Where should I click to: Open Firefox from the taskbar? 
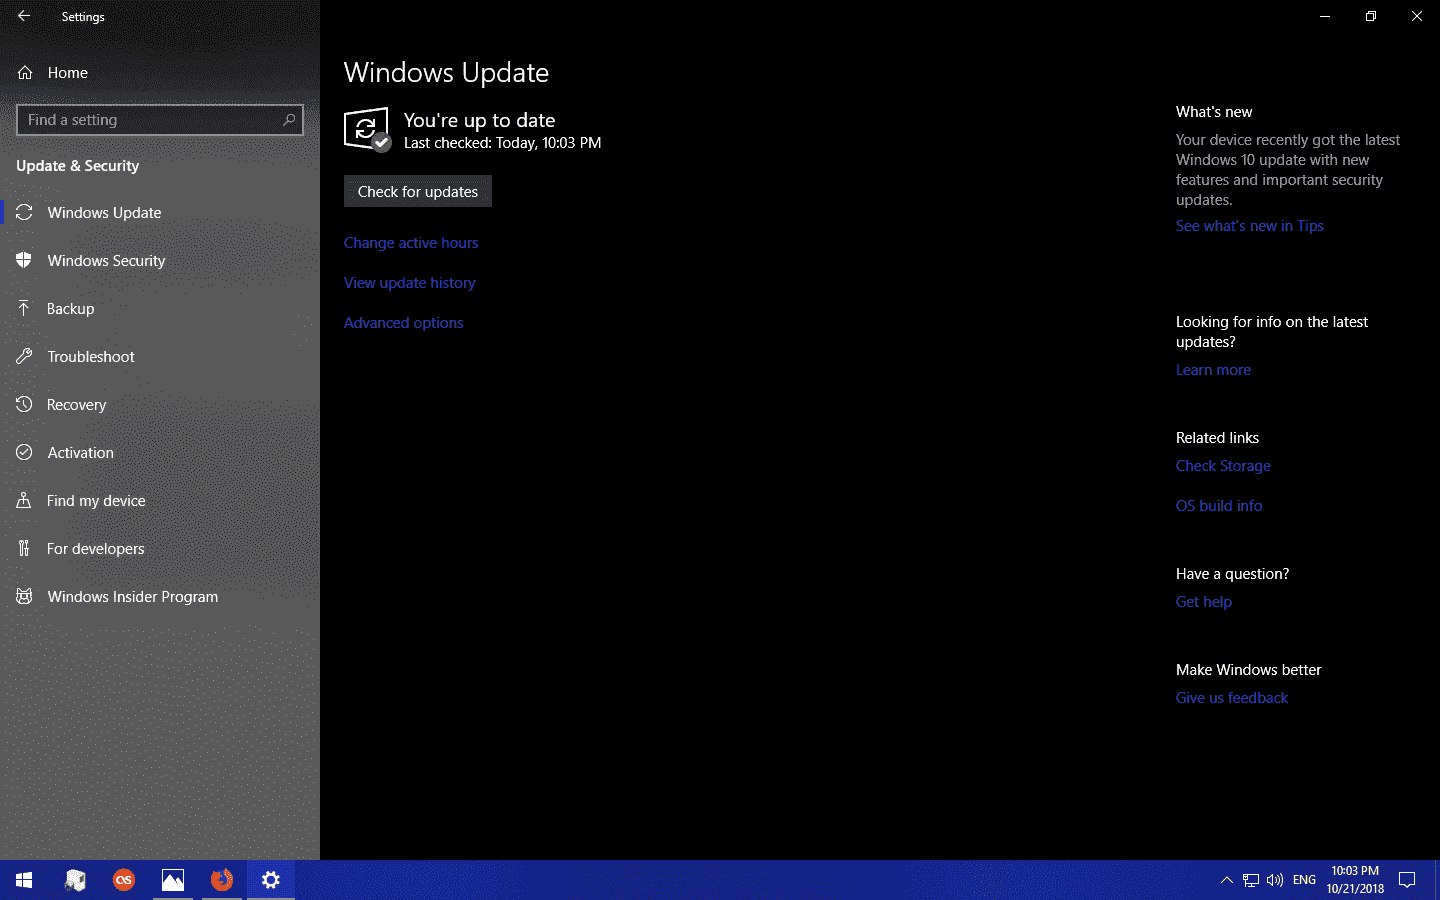point(222,880)
